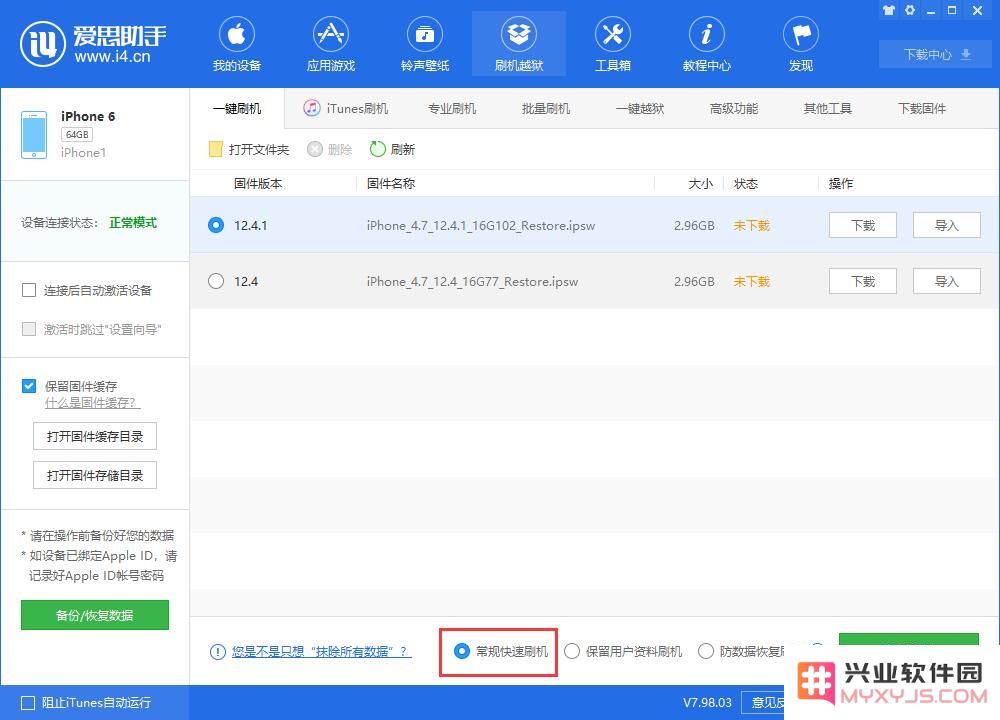Click the info icon beside 抹除所有数据 link
The width and height of the screenshot is (1000, 720).
[217, 652]
